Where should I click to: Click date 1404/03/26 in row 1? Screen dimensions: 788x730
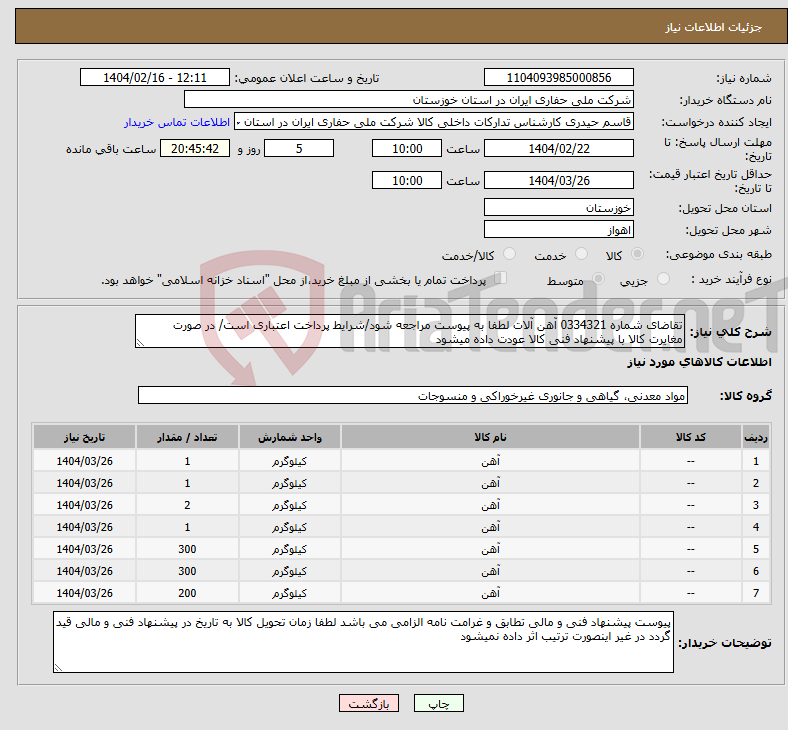(84, 461)
